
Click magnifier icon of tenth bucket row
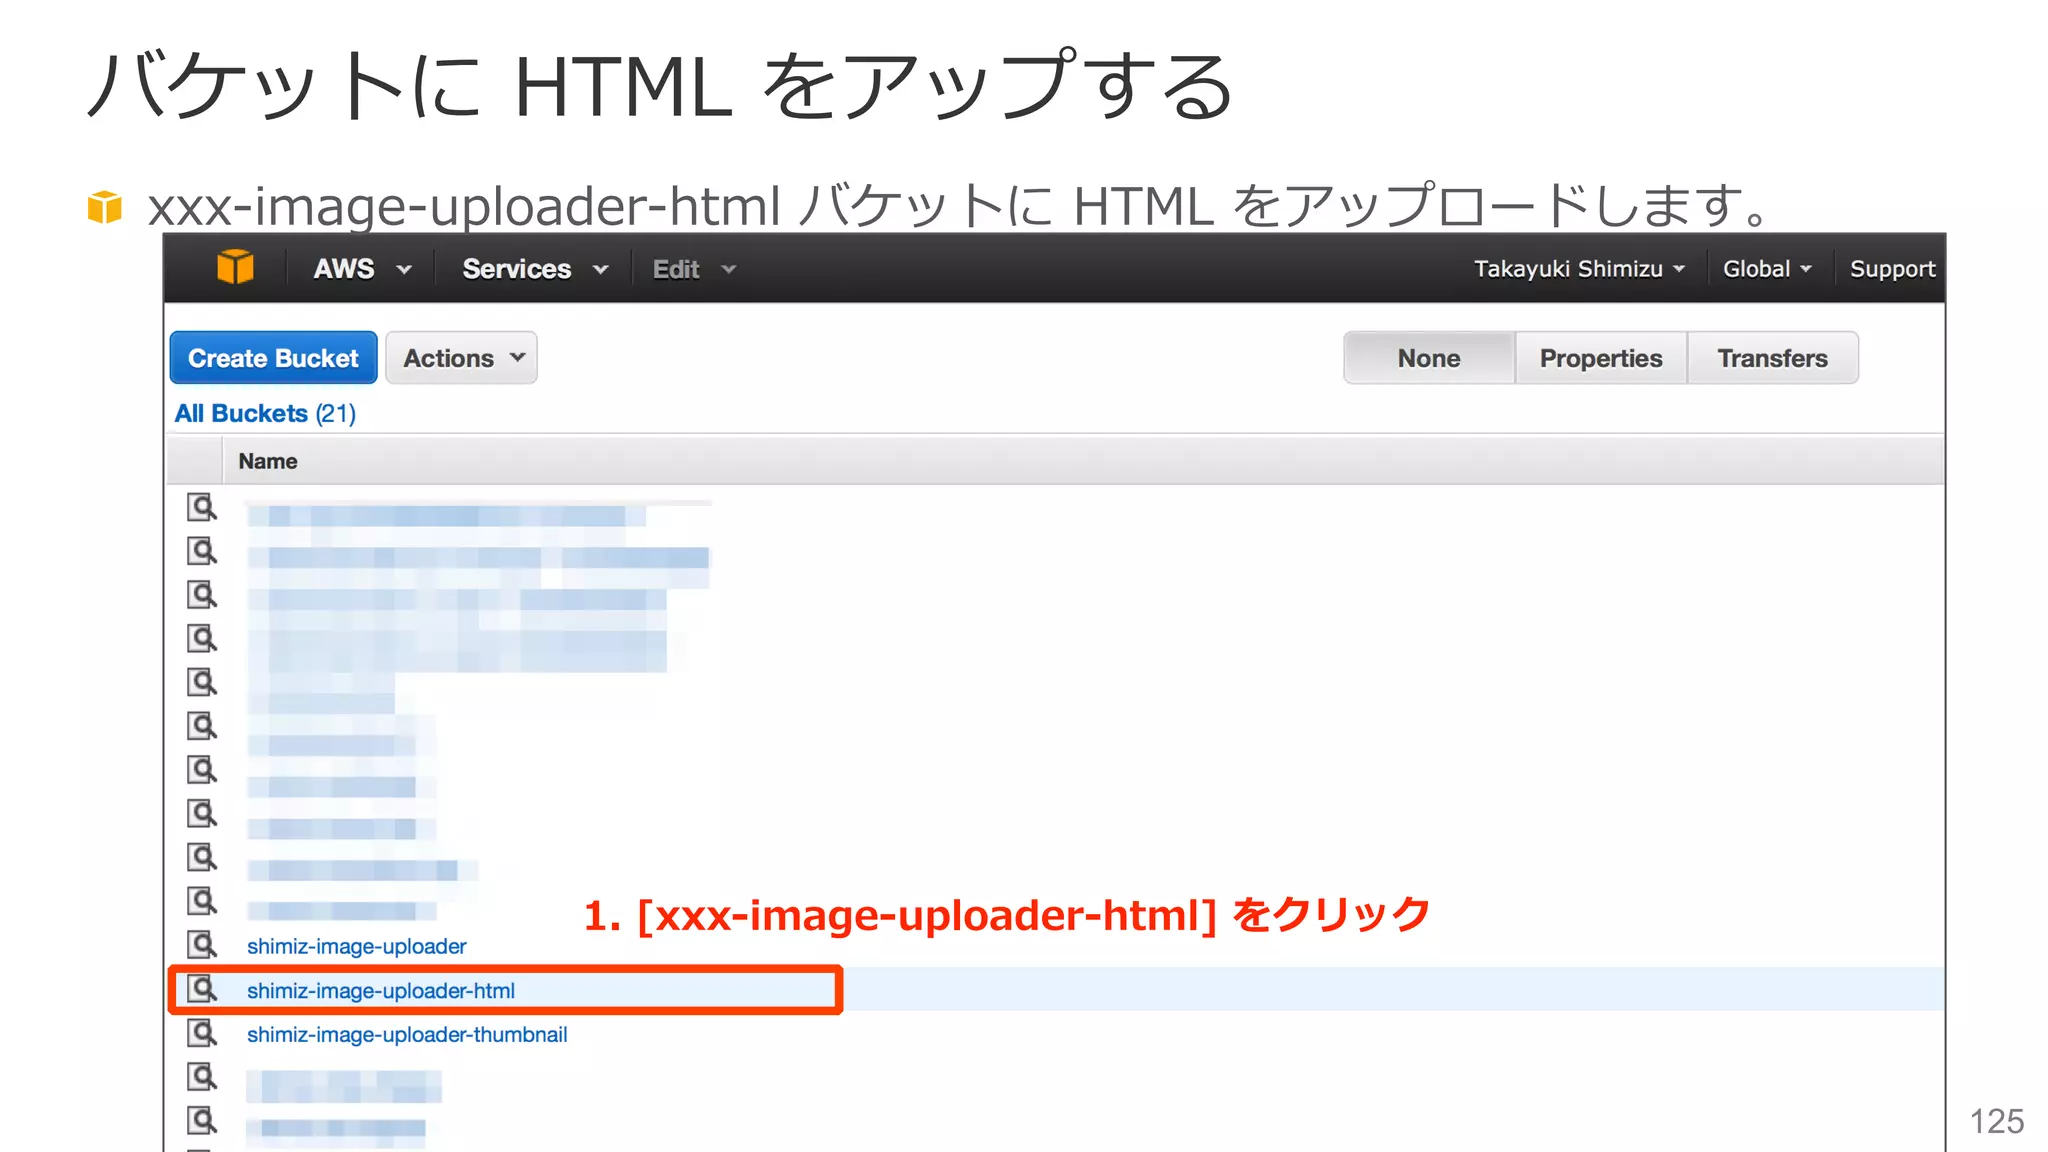click(202, 901)
